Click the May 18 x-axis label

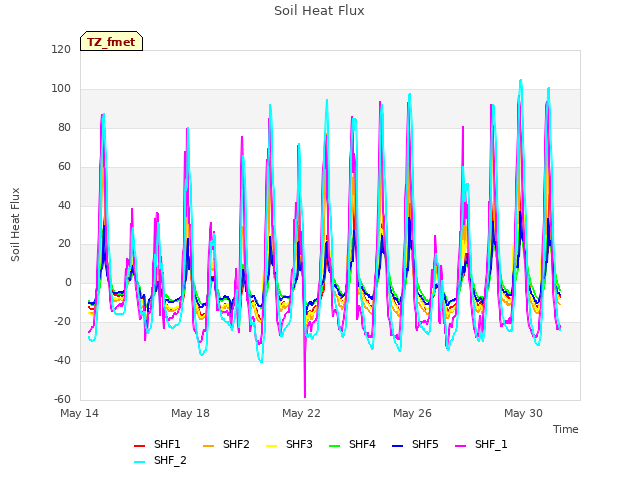click(191, 413)
